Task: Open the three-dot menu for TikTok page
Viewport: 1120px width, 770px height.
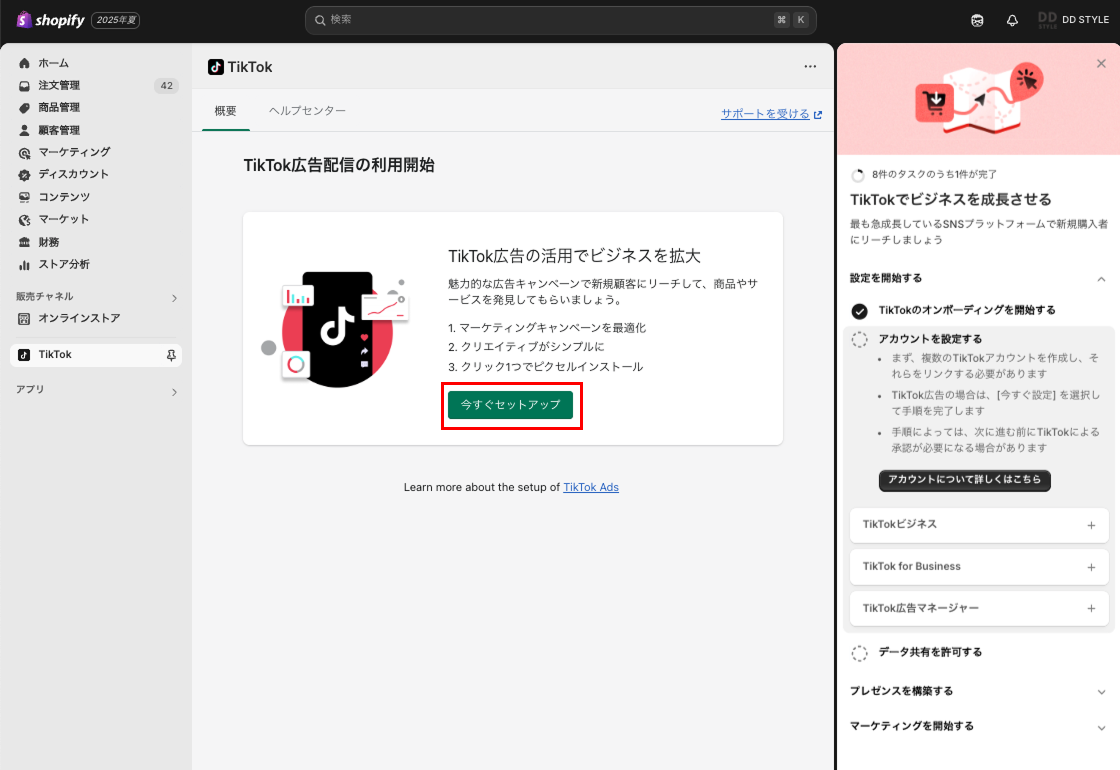Action: click(810, 66)
